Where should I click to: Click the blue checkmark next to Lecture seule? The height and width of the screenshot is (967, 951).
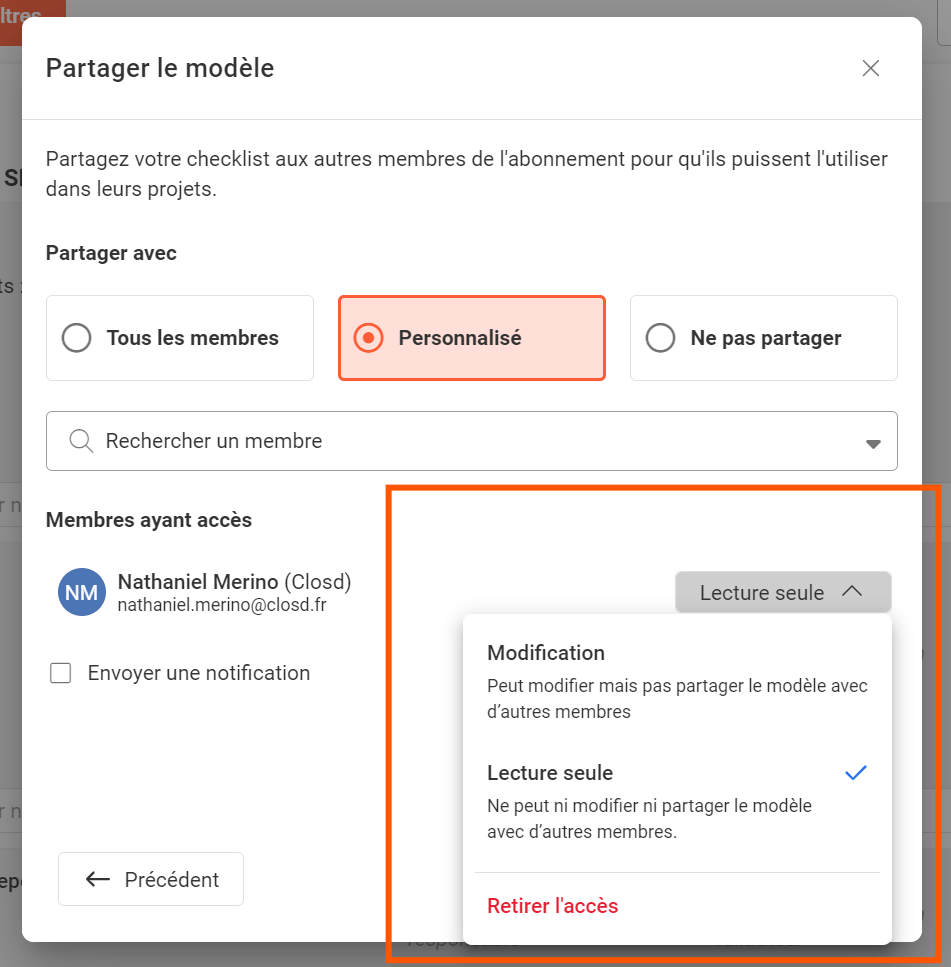tap(855, 773)
